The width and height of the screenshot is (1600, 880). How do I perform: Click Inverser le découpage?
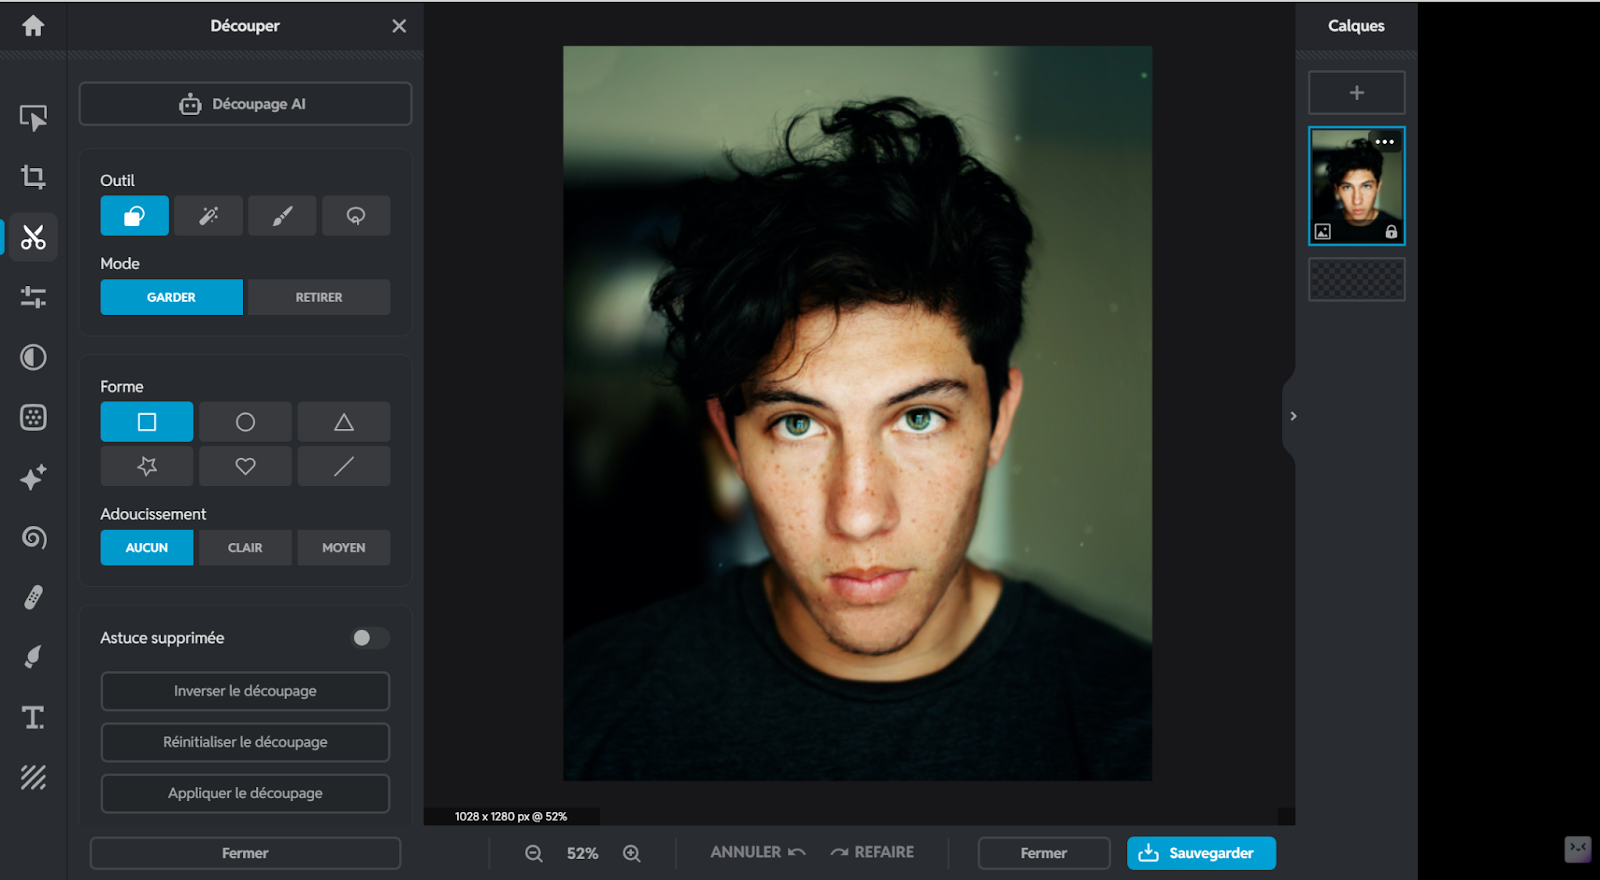245,691
